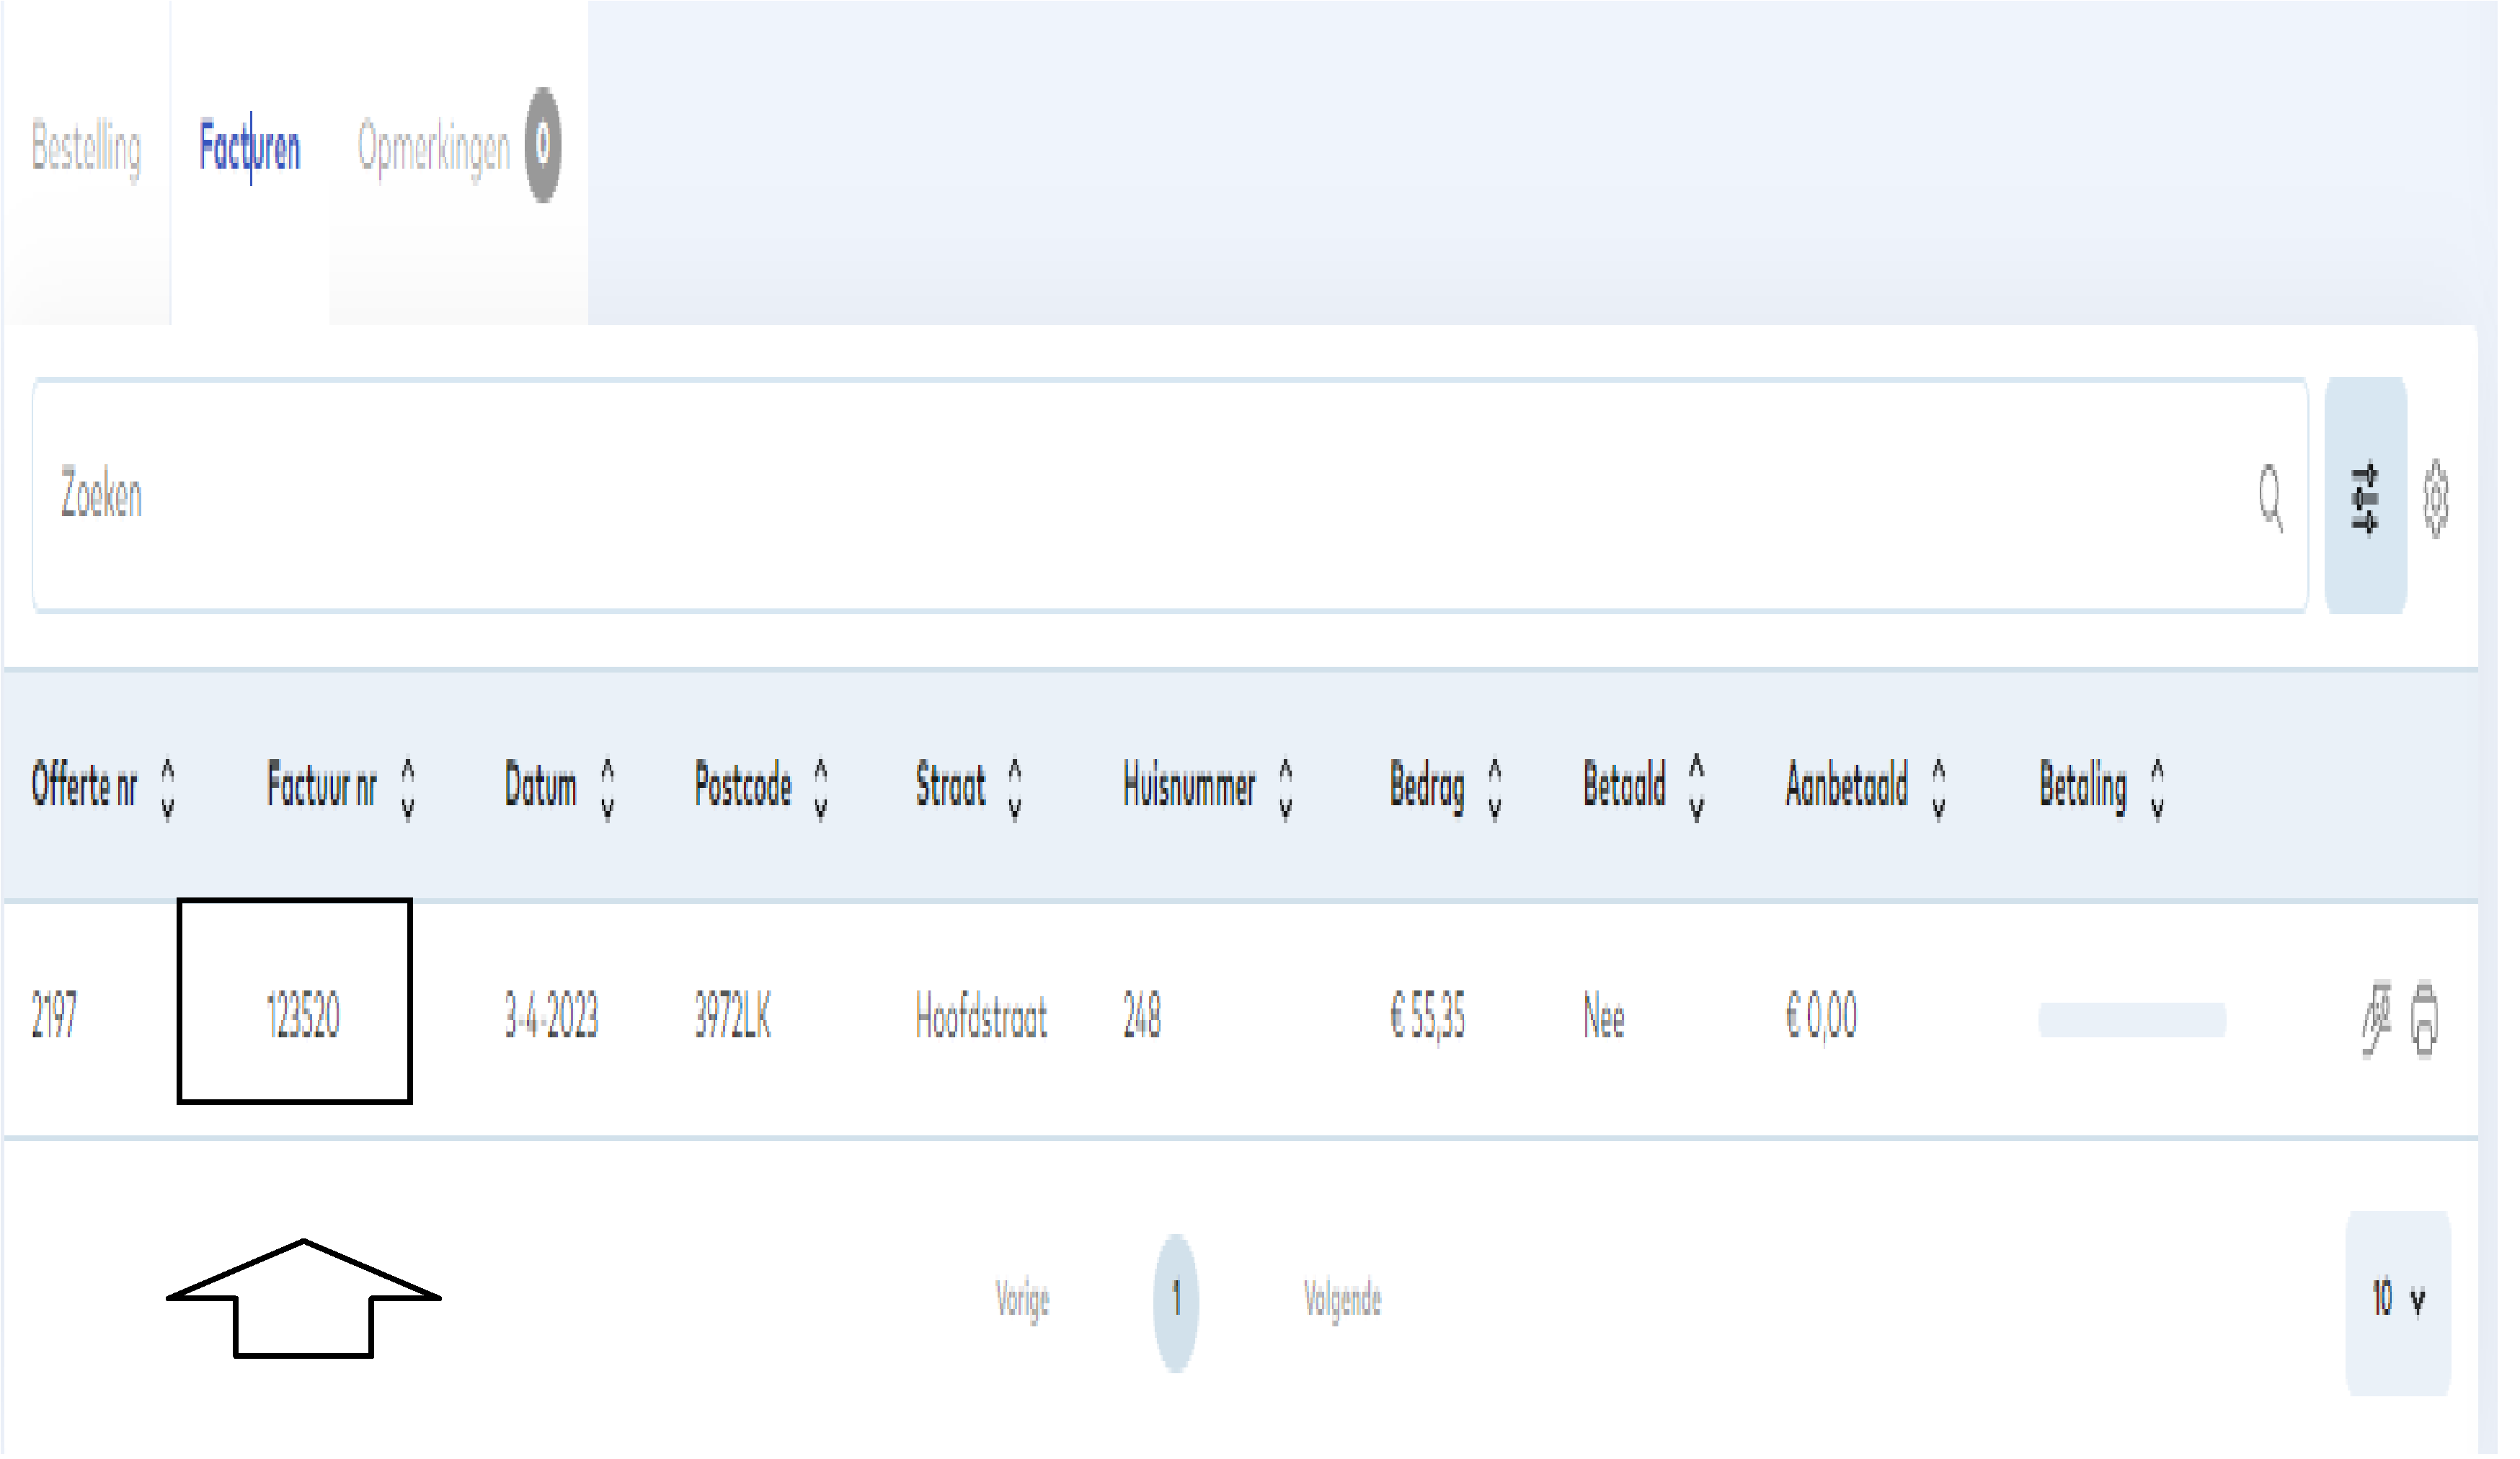Click the search magnifier icon
The image size is (2520, 1459).
[x=2270, y=495]
